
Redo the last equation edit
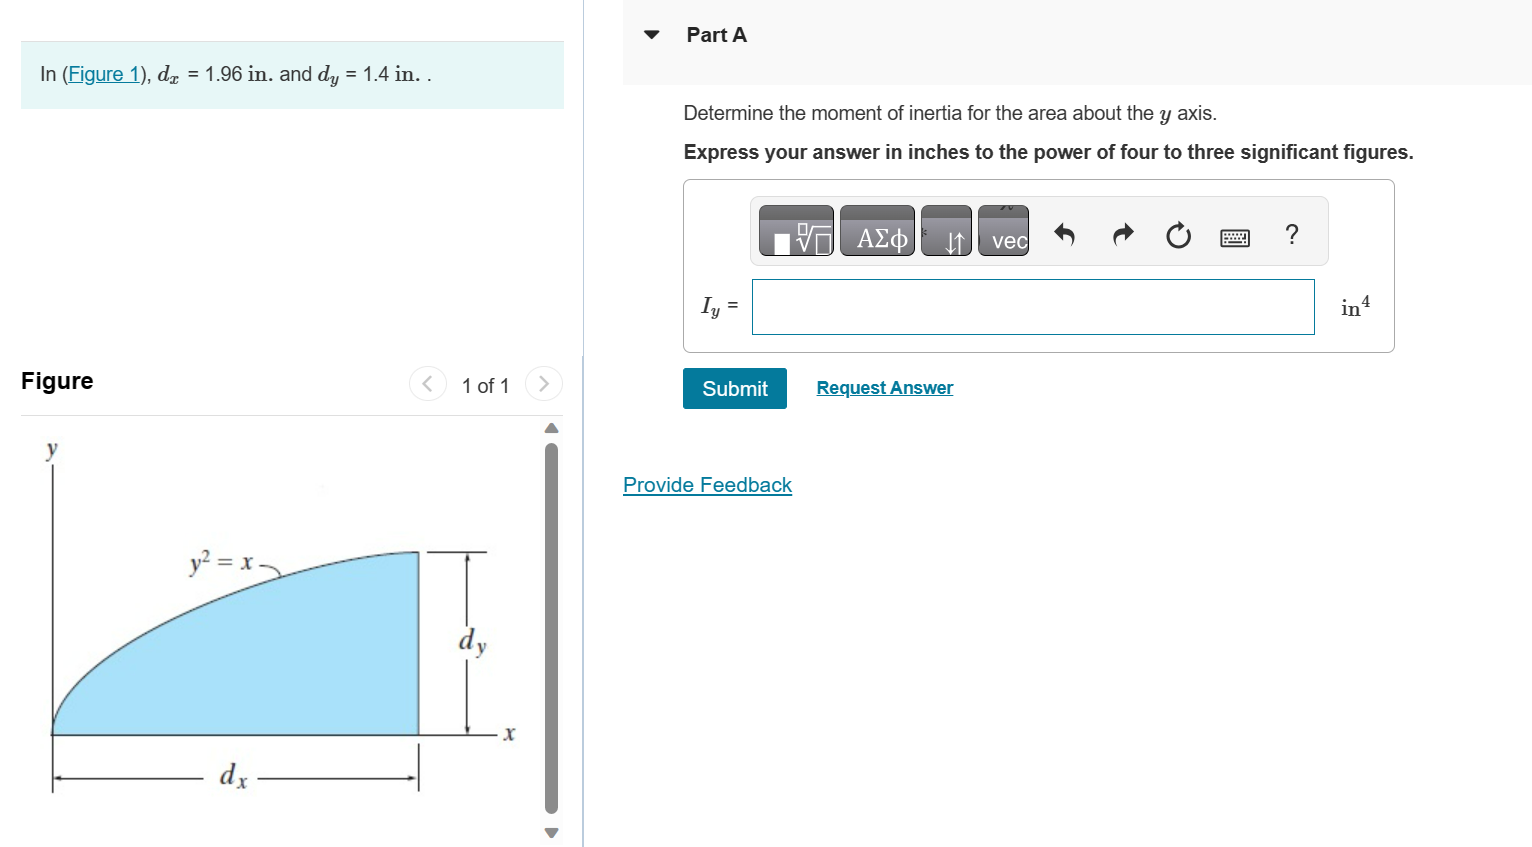(1122, 236)
